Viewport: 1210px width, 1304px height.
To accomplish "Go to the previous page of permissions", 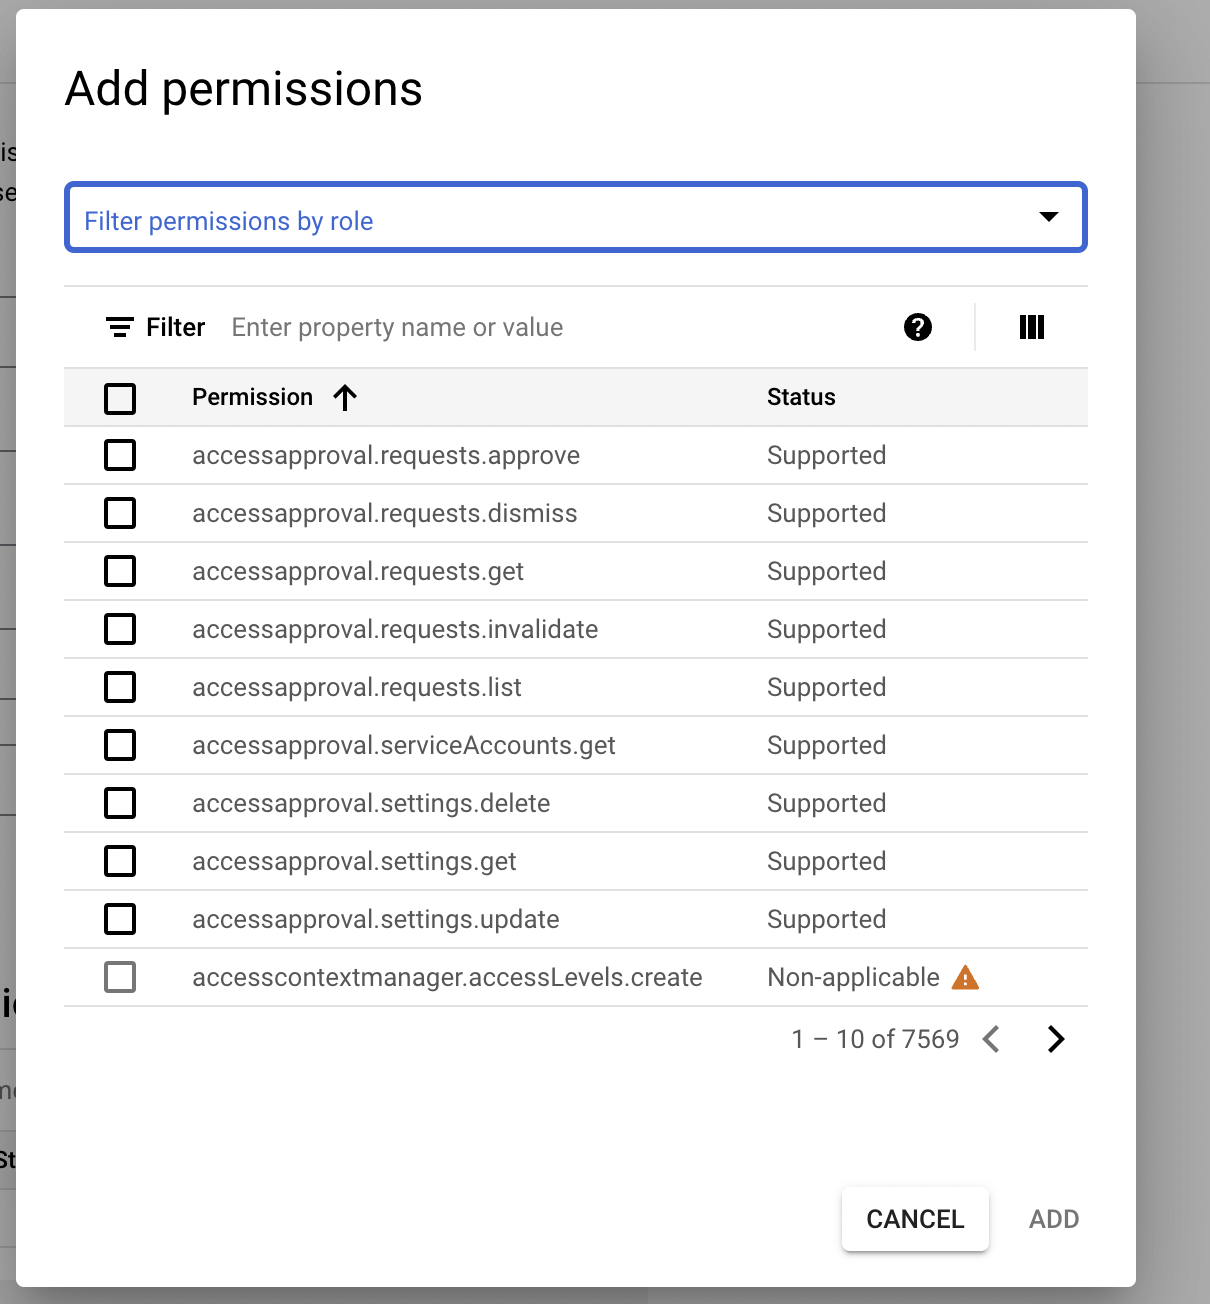I will [x=991, y=1039].
